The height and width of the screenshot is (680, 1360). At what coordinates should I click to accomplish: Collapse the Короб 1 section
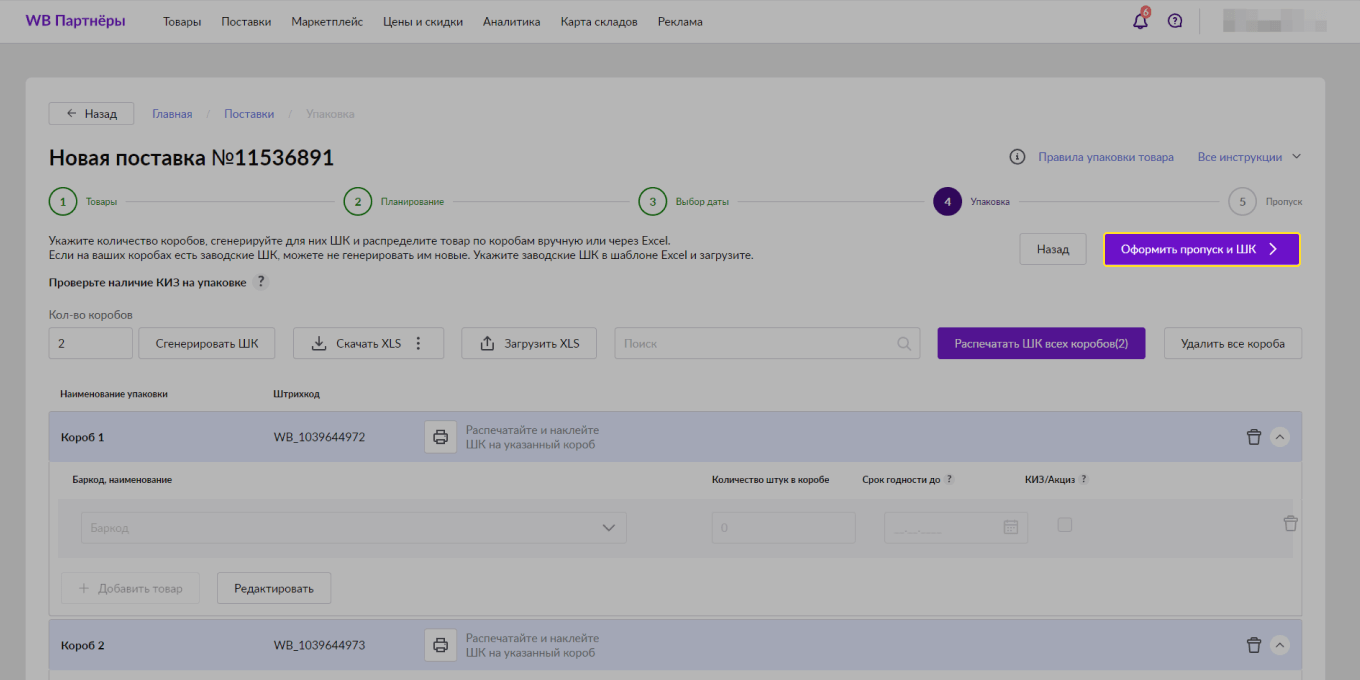[1280, 437]
